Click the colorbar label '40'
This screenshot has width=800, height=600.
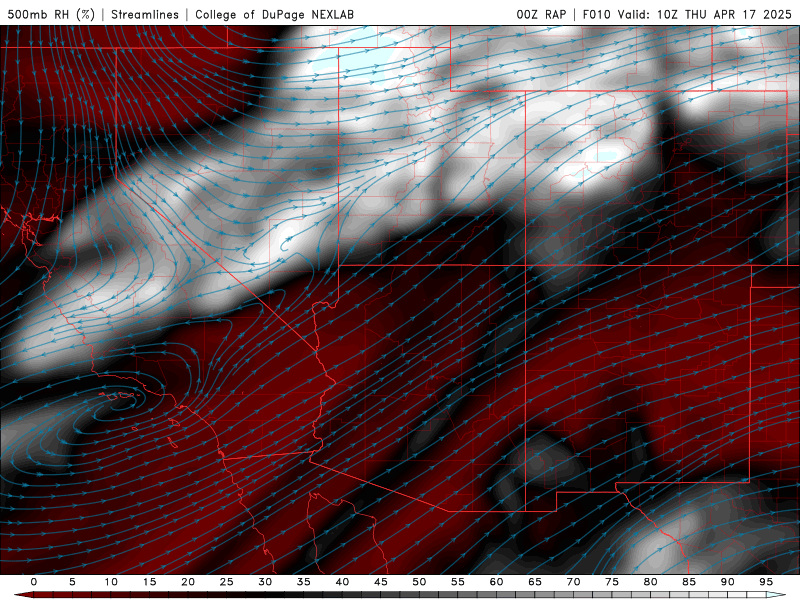tap(342, 582)
